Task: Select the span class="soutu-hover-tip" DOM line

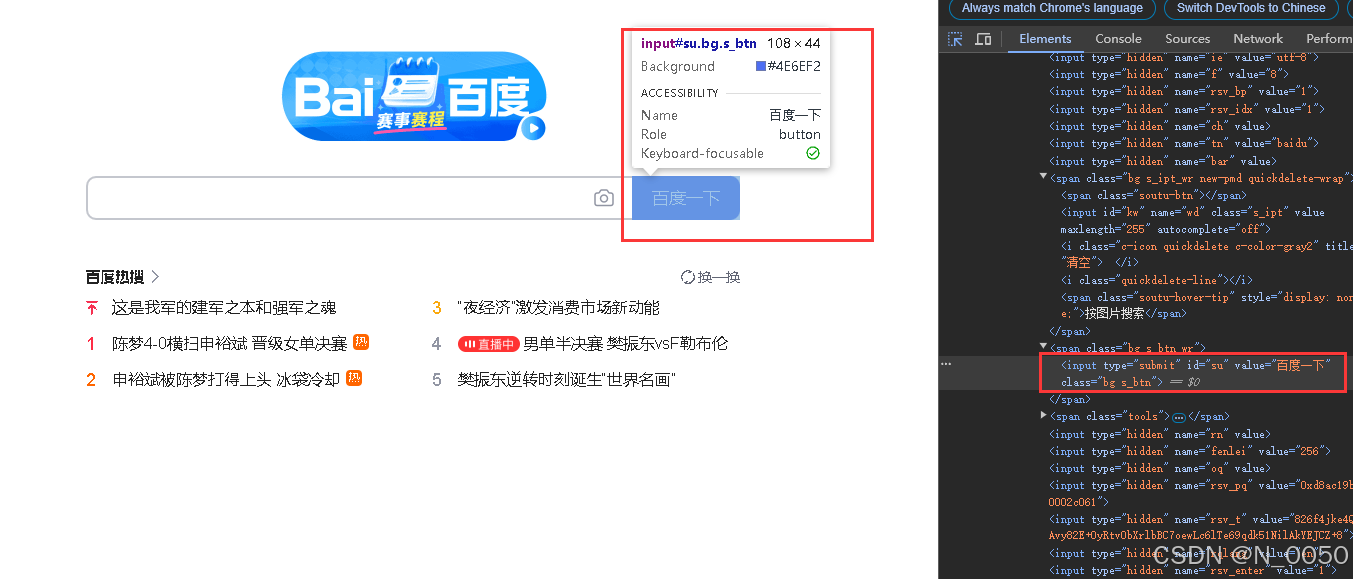Action: click(1205, 305)
